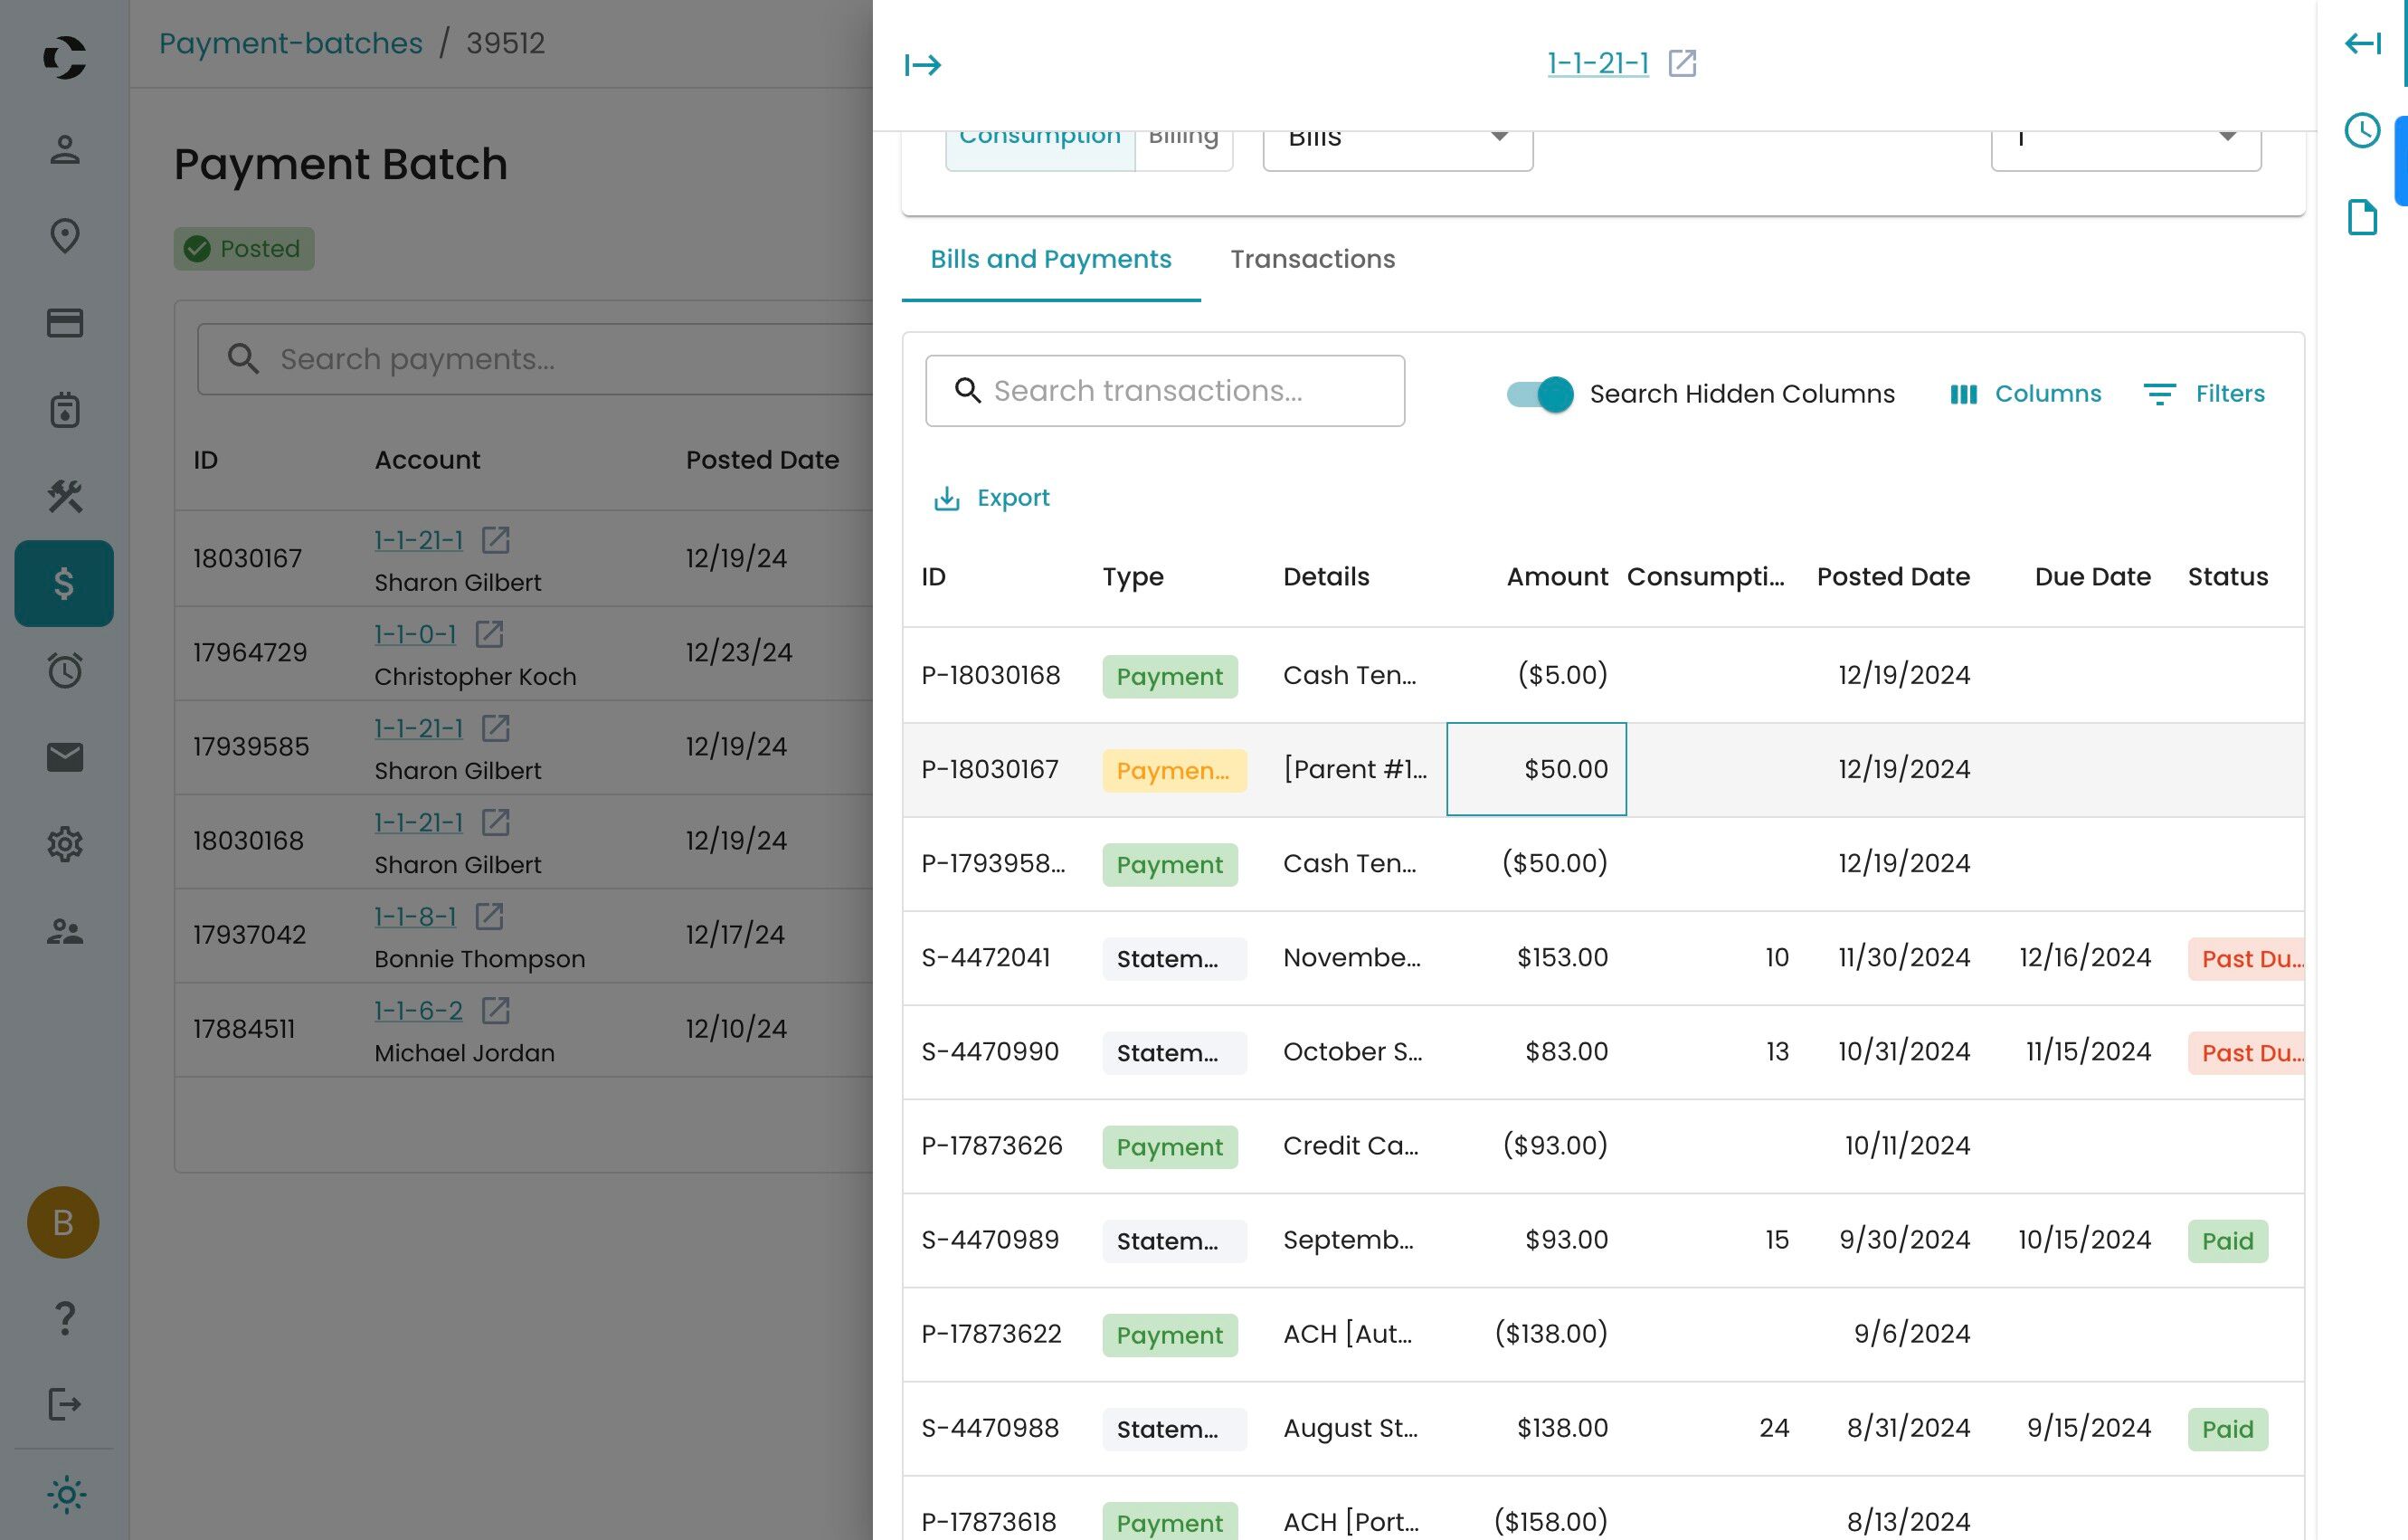
Task: Select the Bills and Payments tab
Action: [x=1050, y=259]
